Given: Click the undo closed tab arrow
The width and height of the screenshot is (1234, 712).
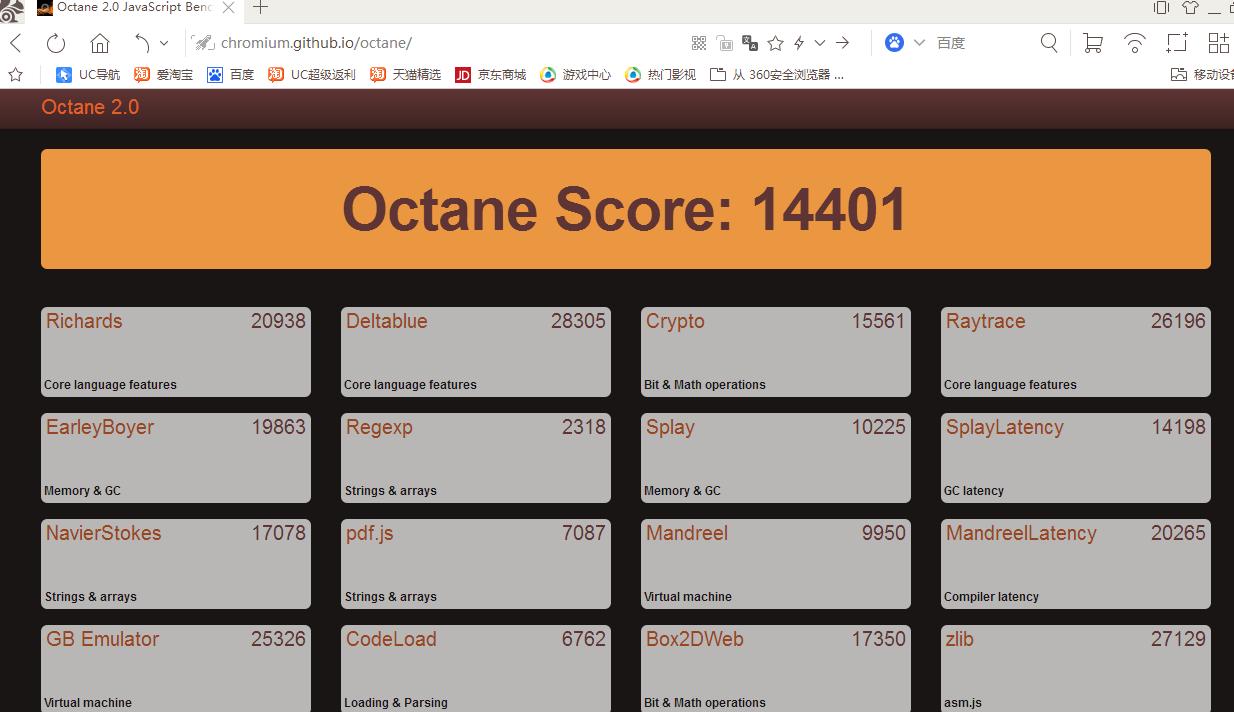Looking at the screenshot, I should coord(141,43).
